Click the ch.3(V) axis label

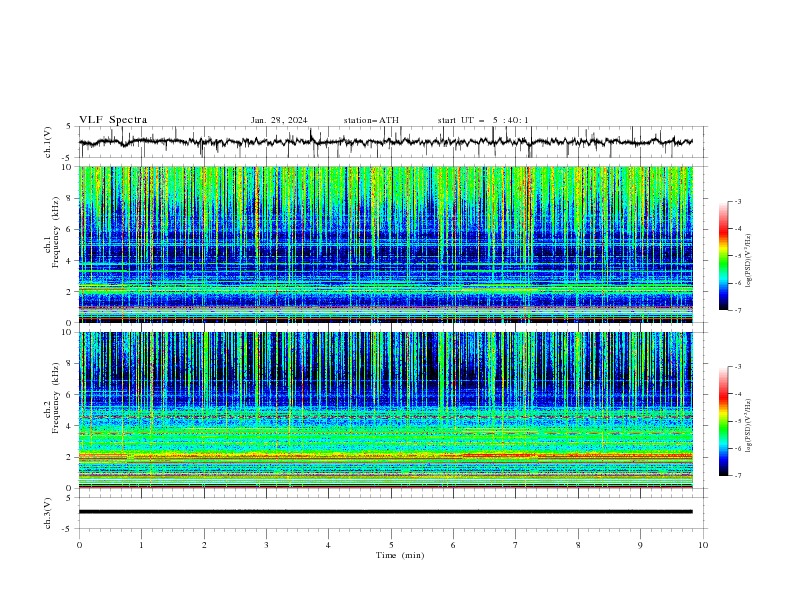(48, 513)
